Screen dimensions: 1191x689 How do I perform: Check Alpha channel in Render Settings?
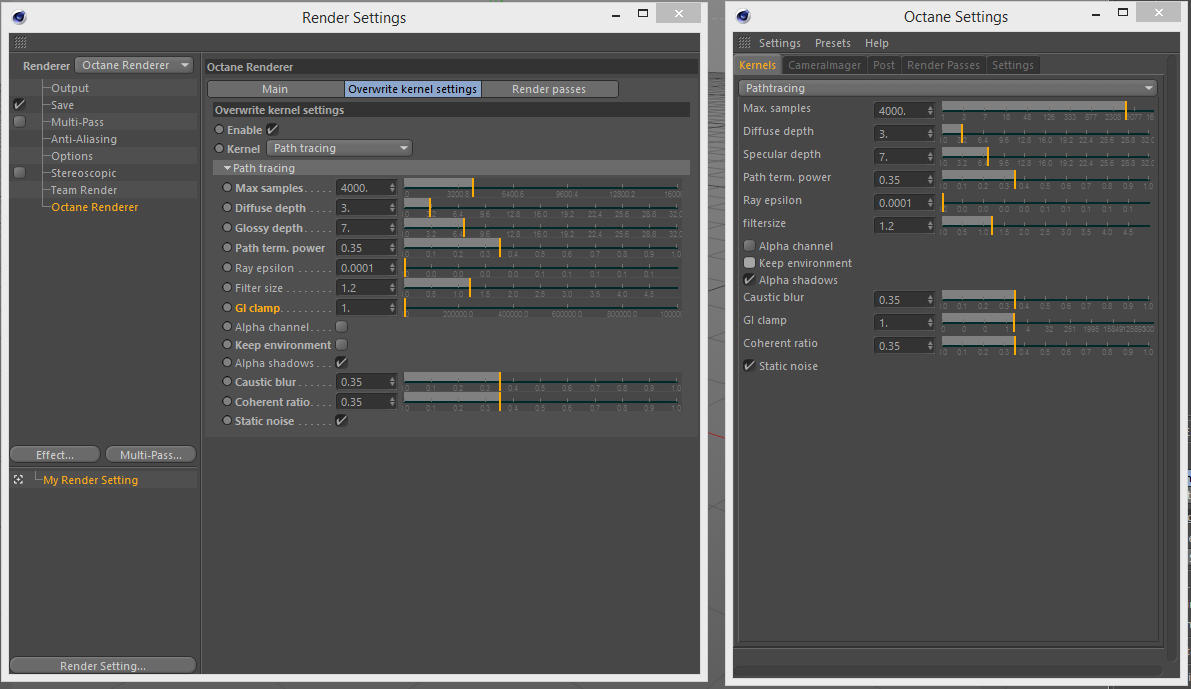point(342,327)
